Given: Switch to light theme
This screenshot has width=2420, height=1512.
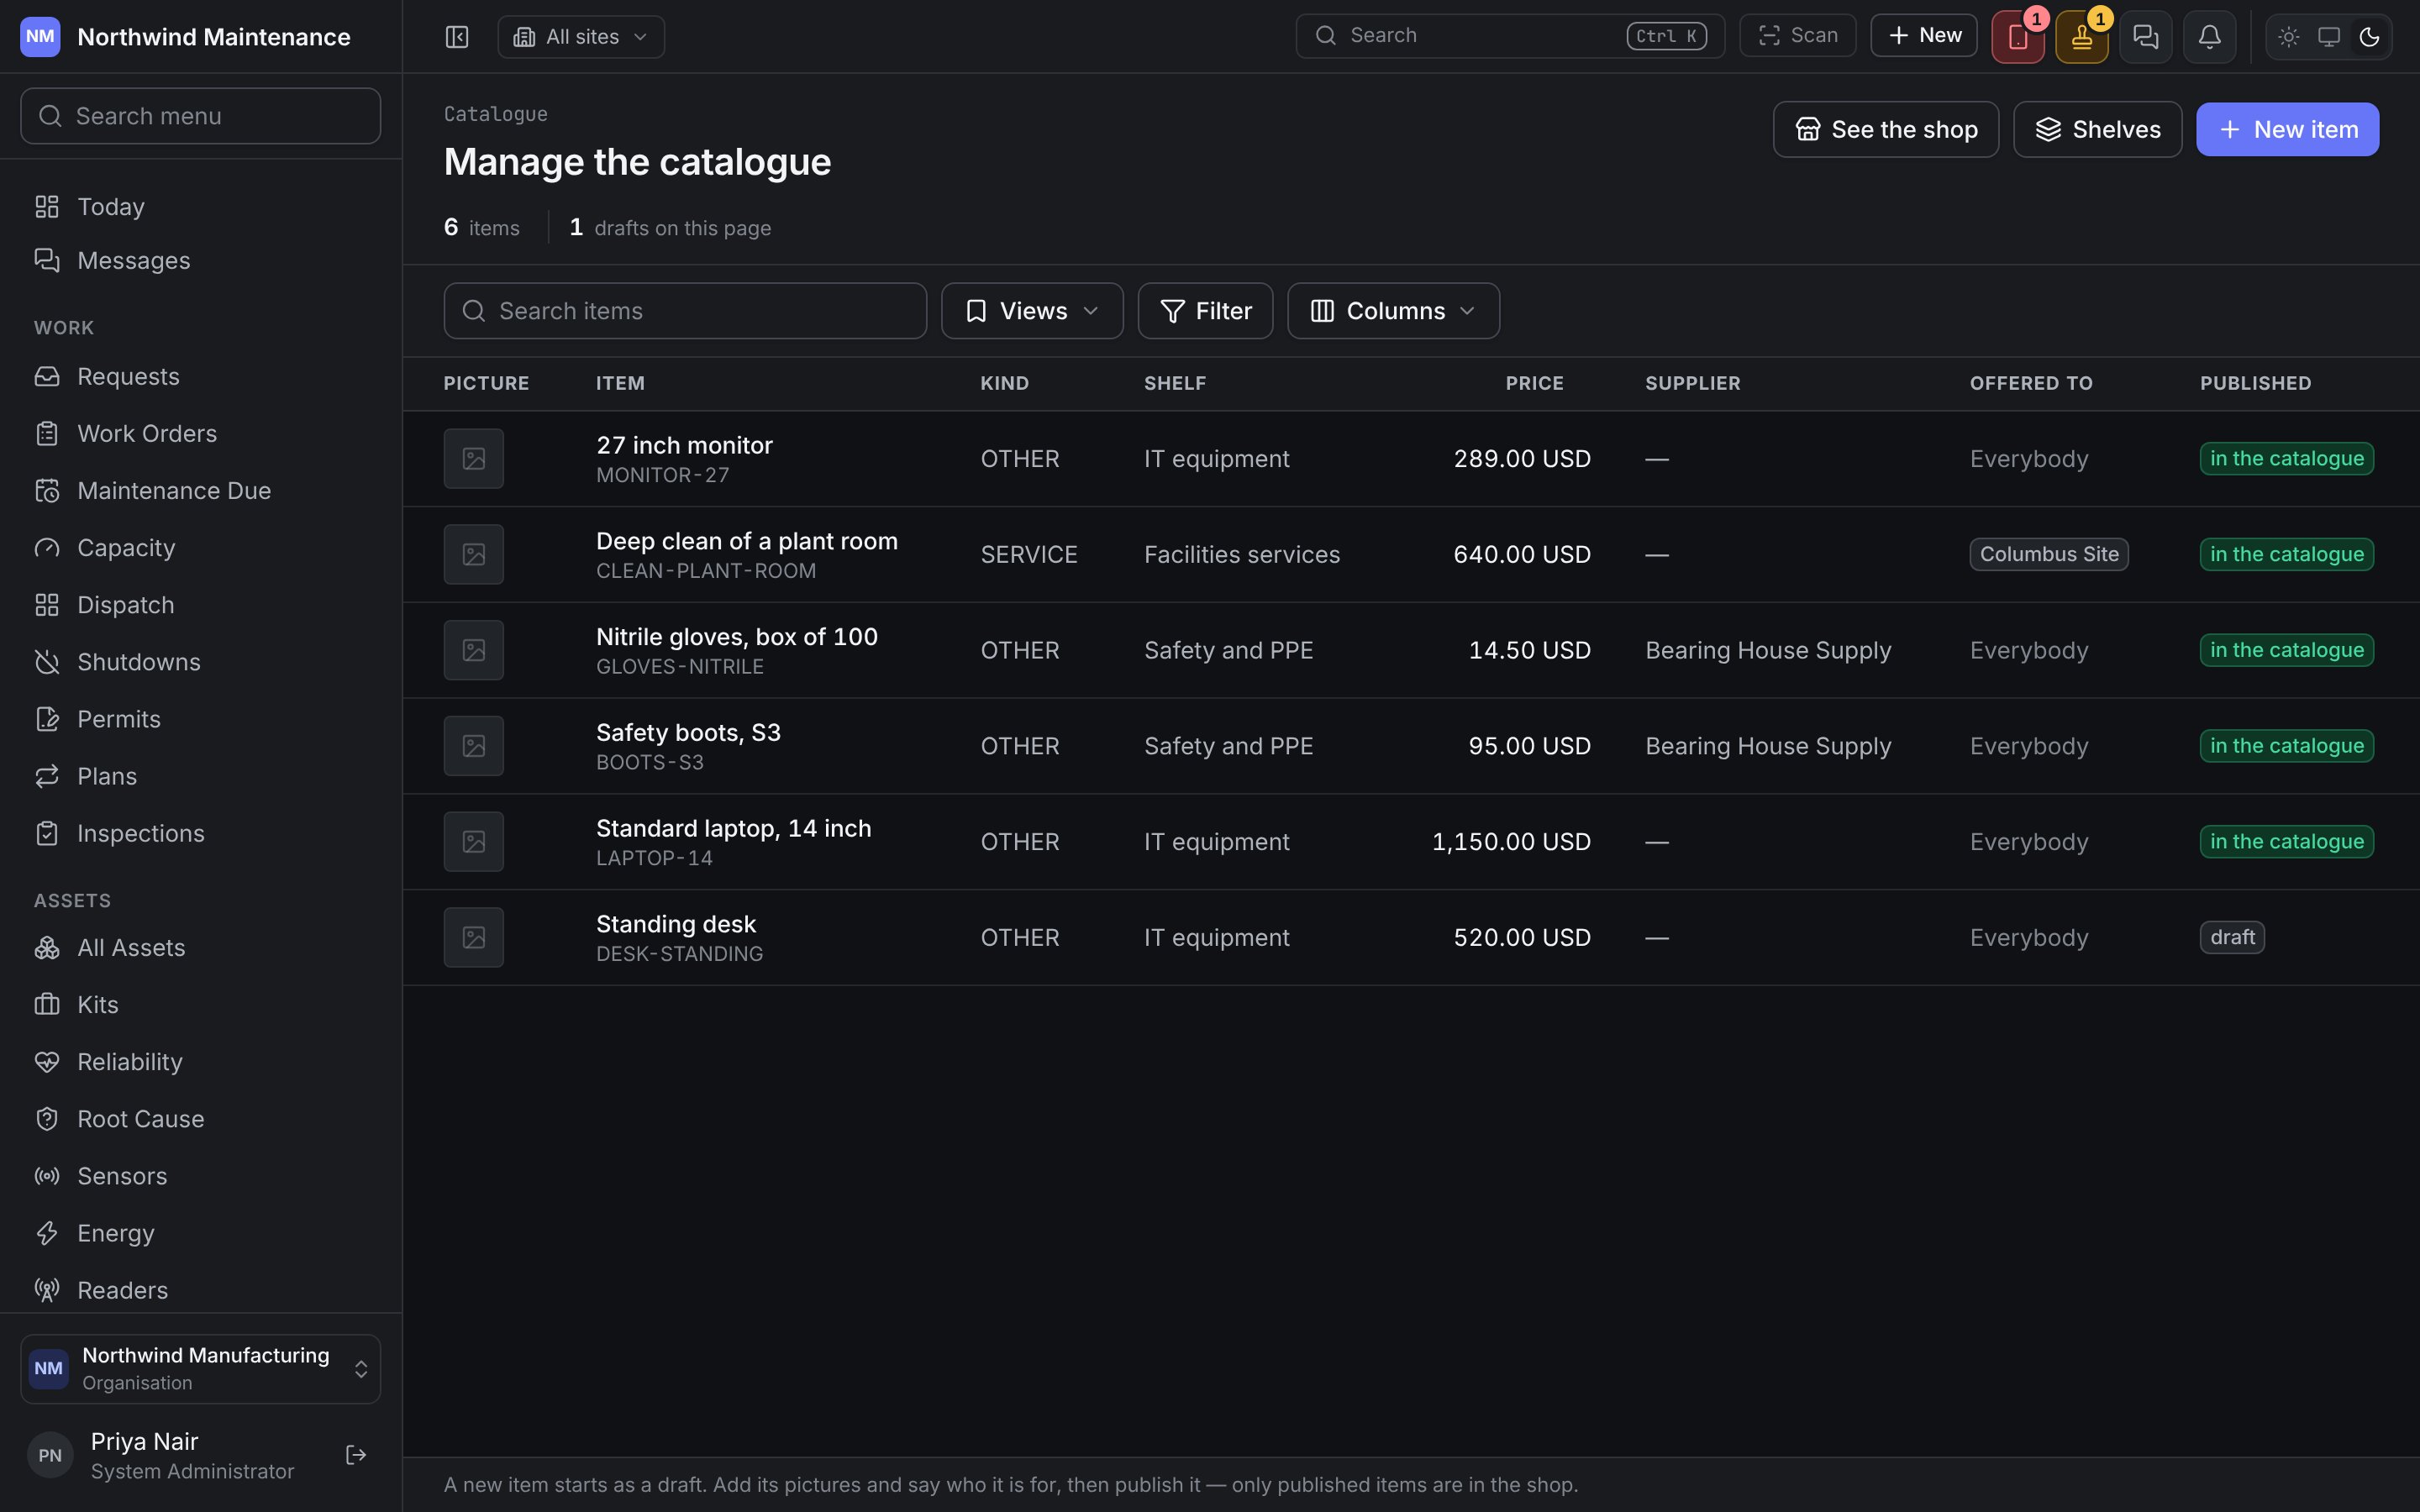Looking at the screenshot, I should coord(2288,37).
